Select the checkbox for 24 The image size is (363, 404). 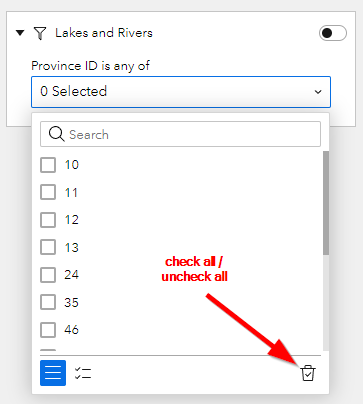click(48, 275)
